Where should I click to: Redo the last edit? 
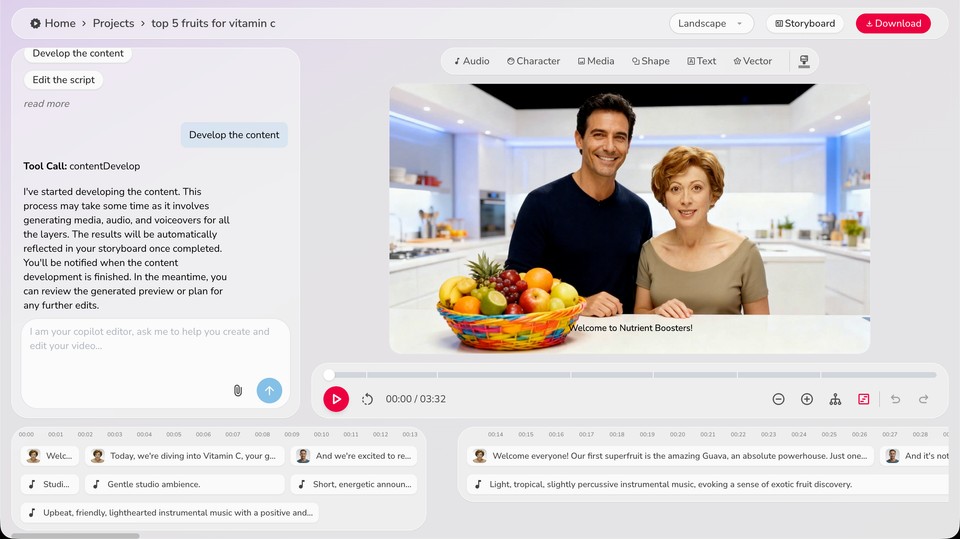(x=924, y=399)
